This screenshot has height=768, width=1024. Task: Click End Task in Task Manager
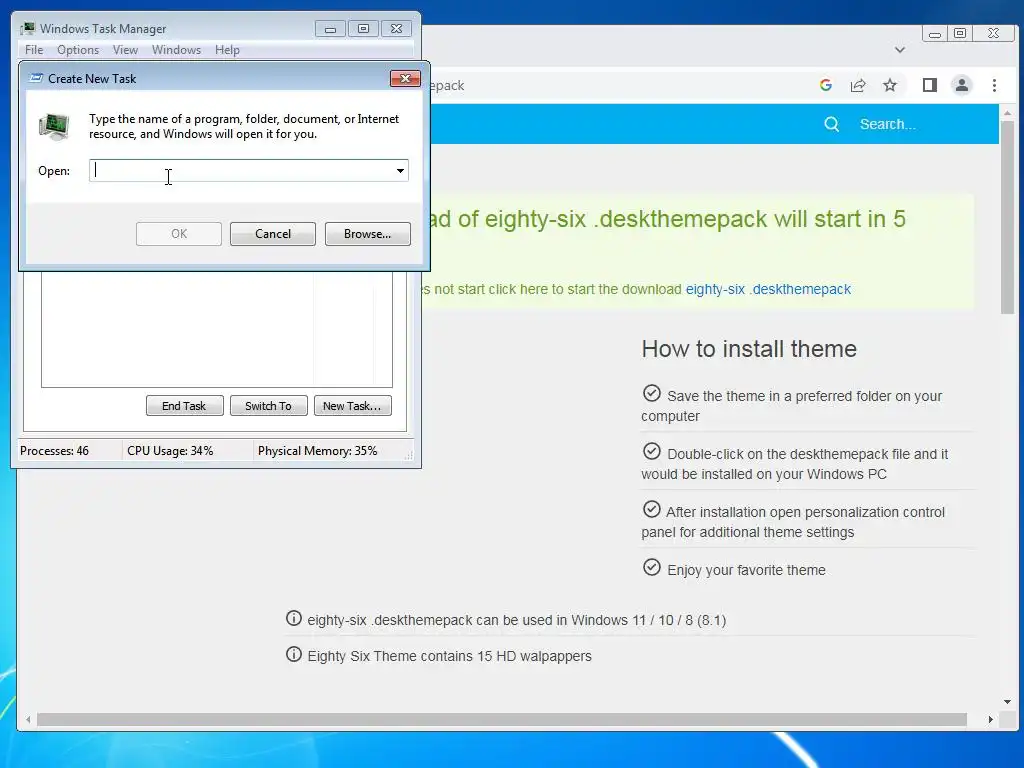point(184,406)
